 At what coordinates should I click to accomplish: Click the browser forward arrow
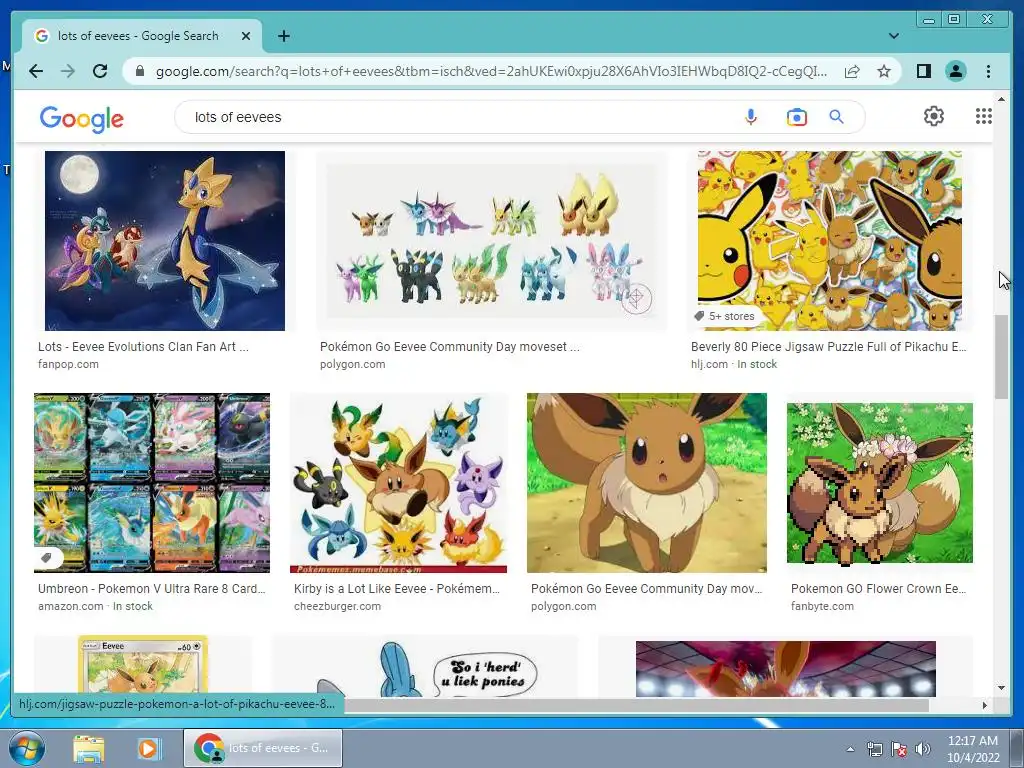pyautogui.click(x=68, y=71)
